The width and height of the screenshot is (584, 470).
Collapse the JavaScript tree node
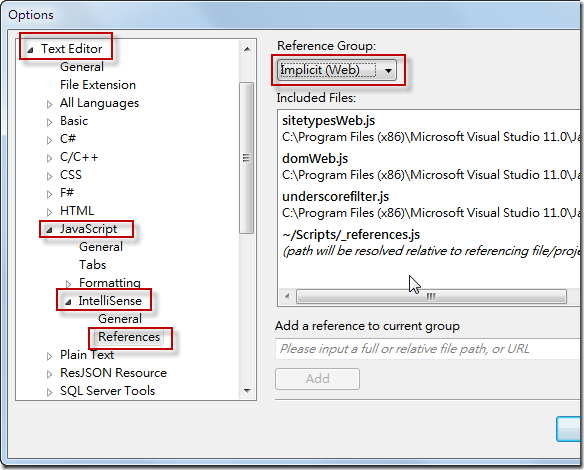point(49,230)
